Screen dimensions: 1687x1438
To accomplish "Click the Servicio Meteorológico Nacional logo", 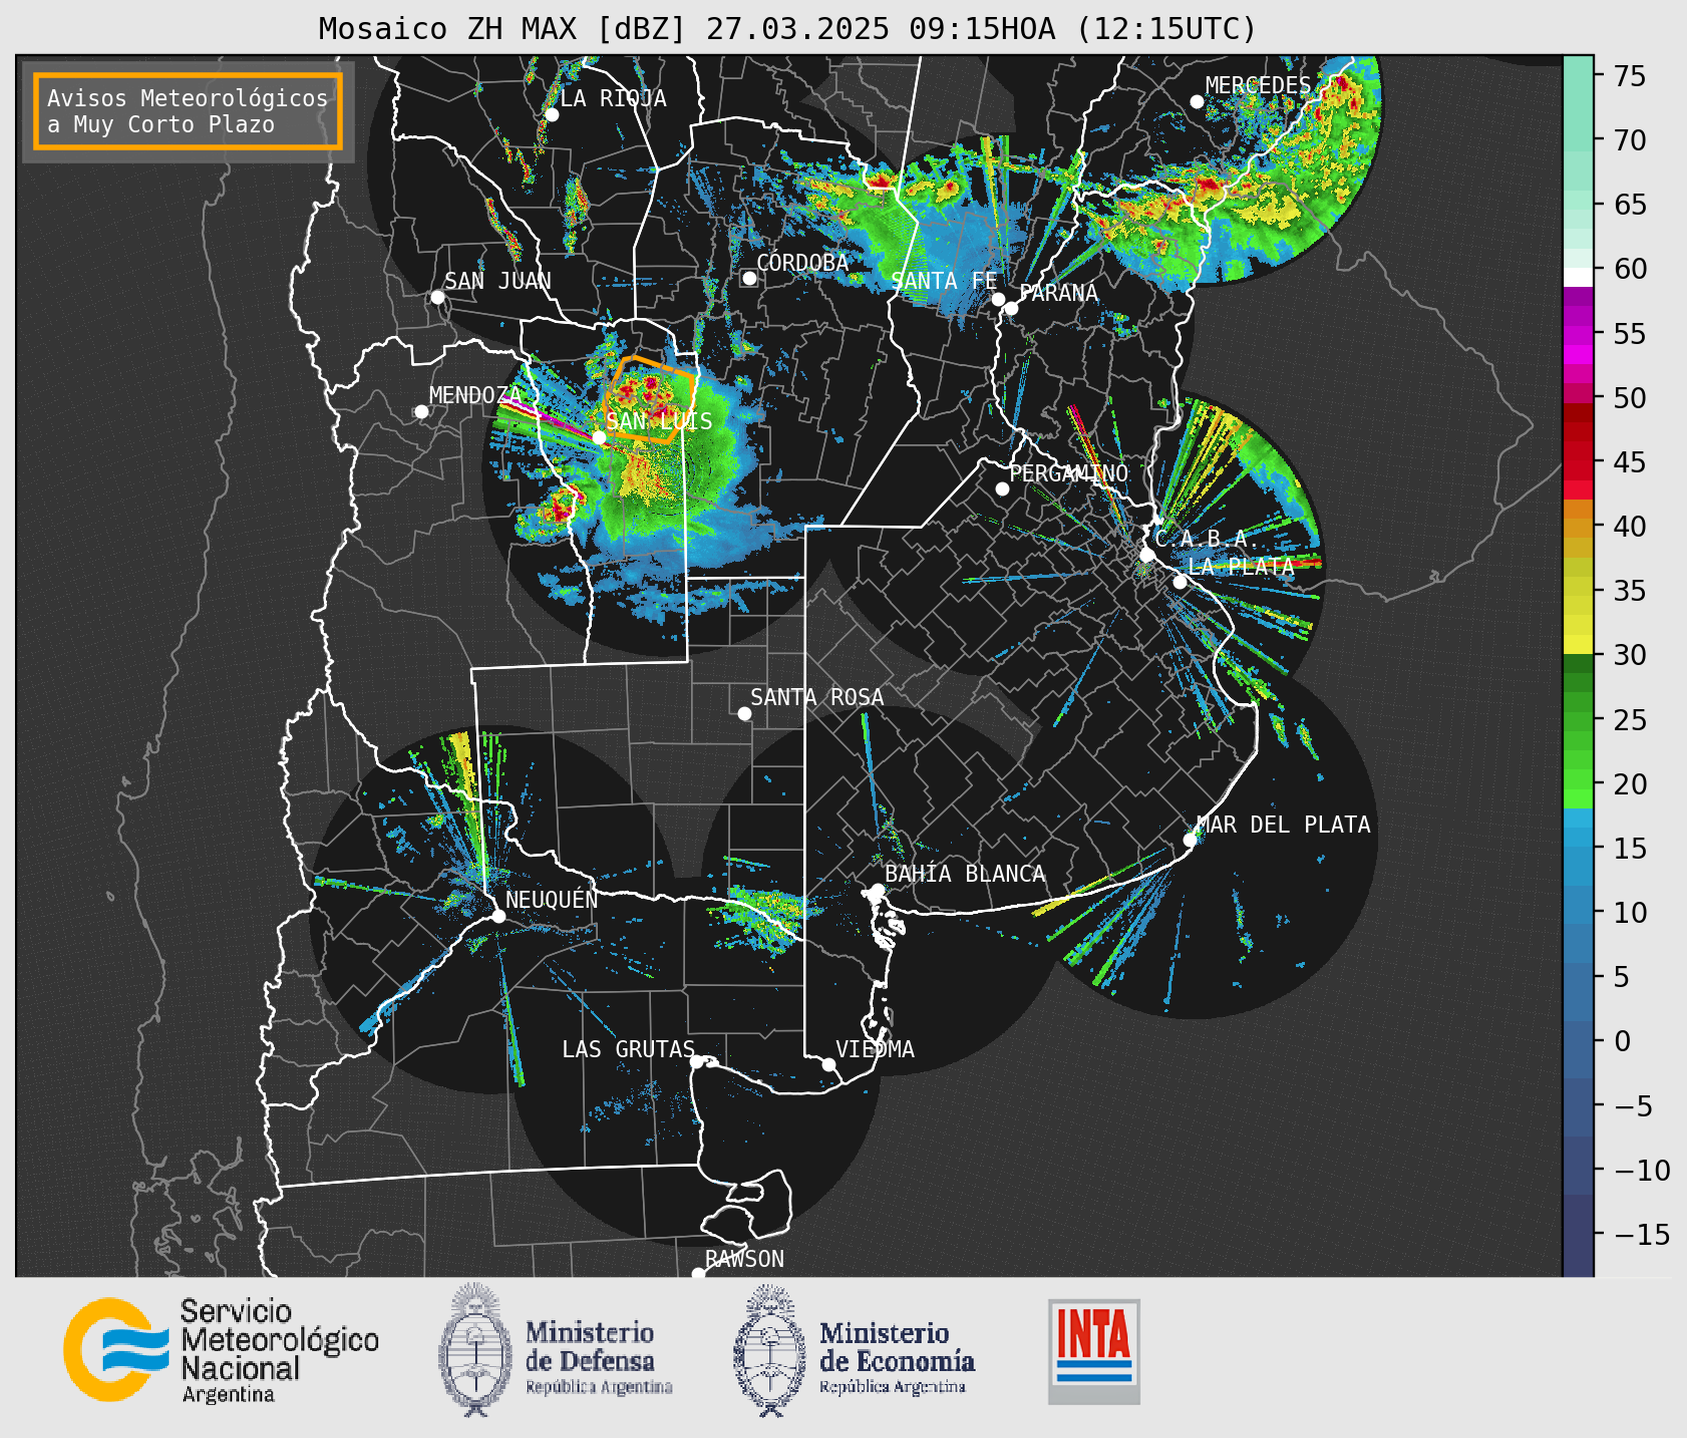I will pos(222,1350).
